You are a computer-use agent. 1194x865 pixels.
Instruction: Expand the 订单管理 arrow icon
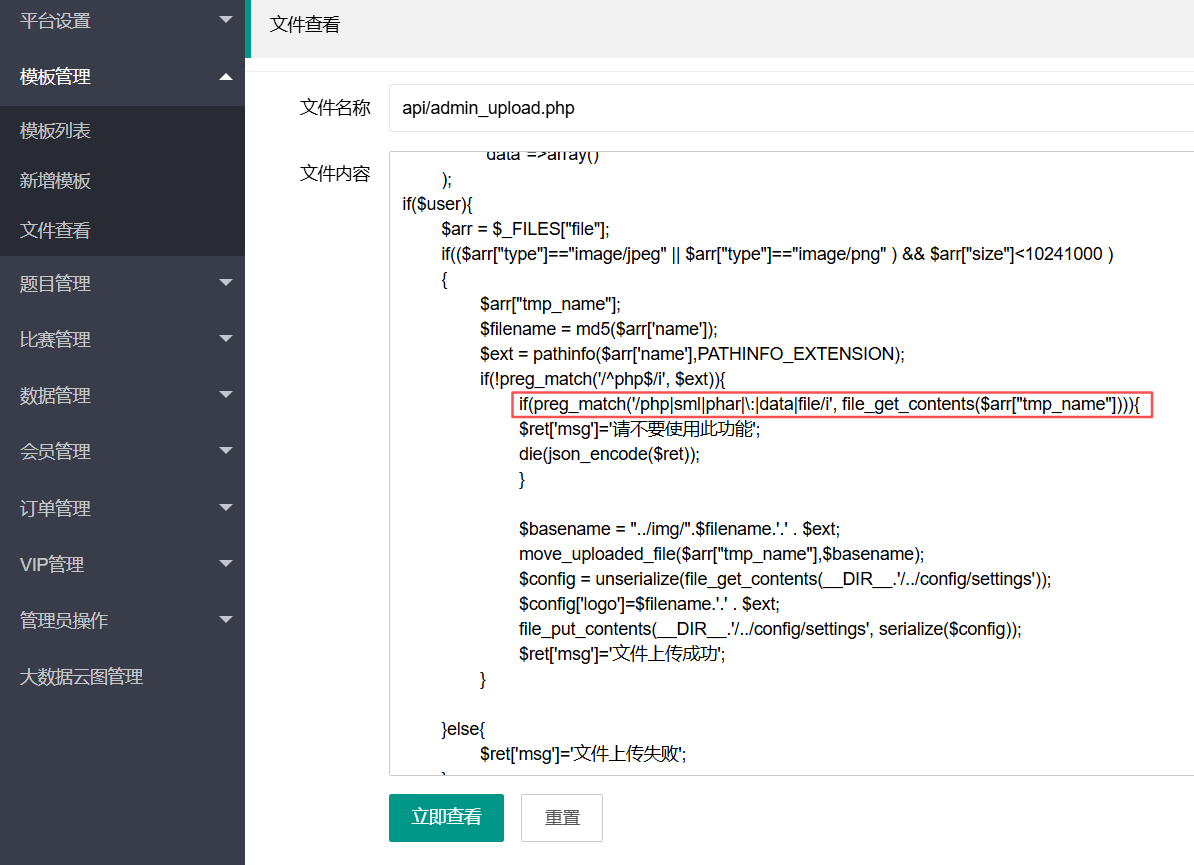click(225, 508)
